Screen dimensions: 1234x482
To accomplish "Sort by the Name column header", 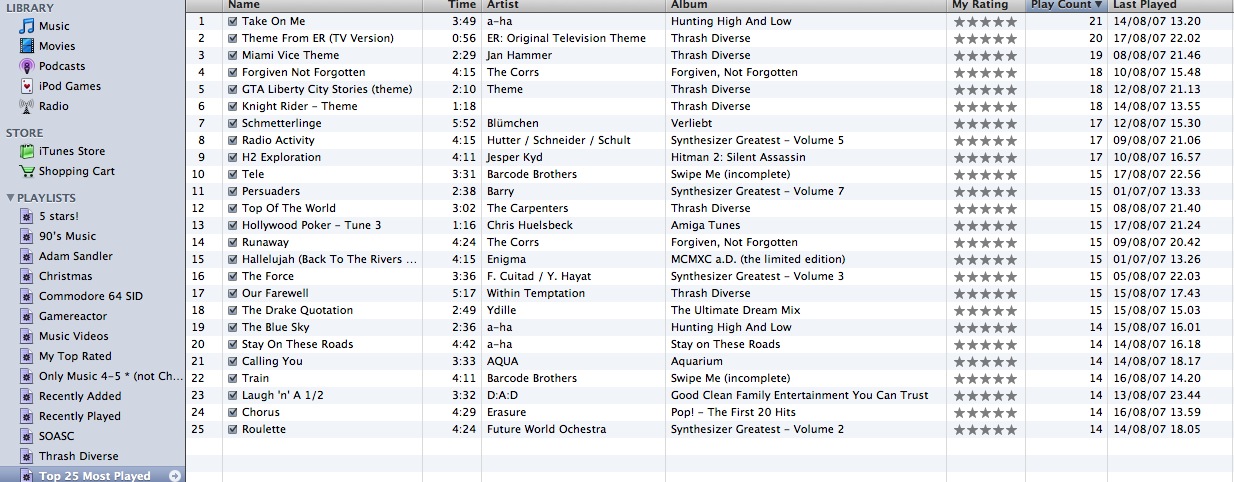I will (322, 5).
